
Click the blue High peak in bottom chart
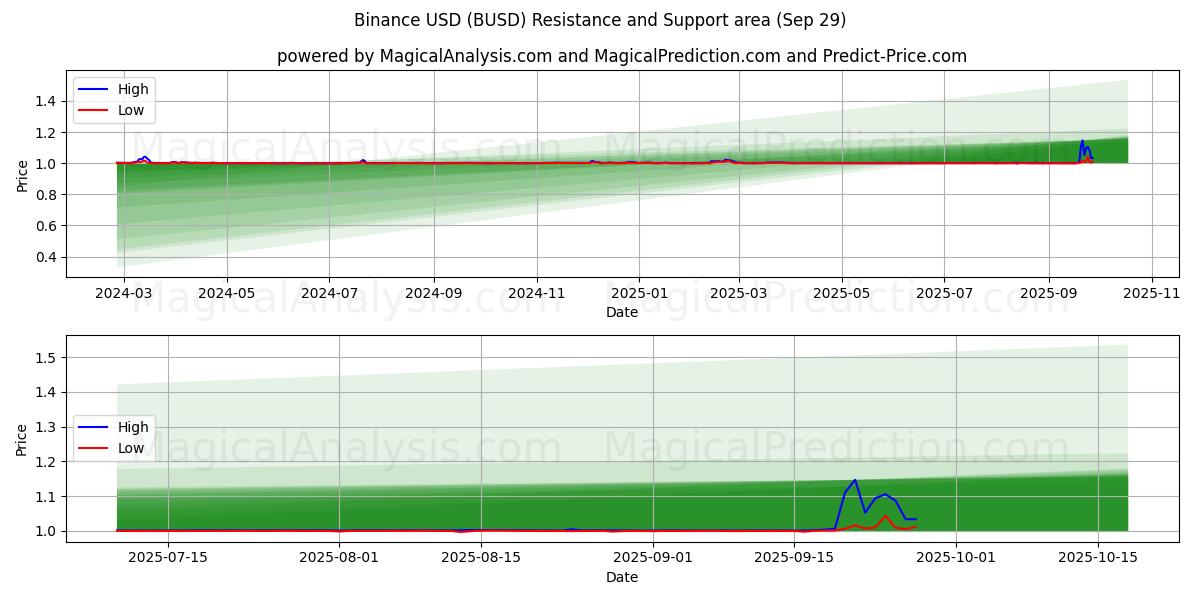pyautogui.click(x=854, y=481)
